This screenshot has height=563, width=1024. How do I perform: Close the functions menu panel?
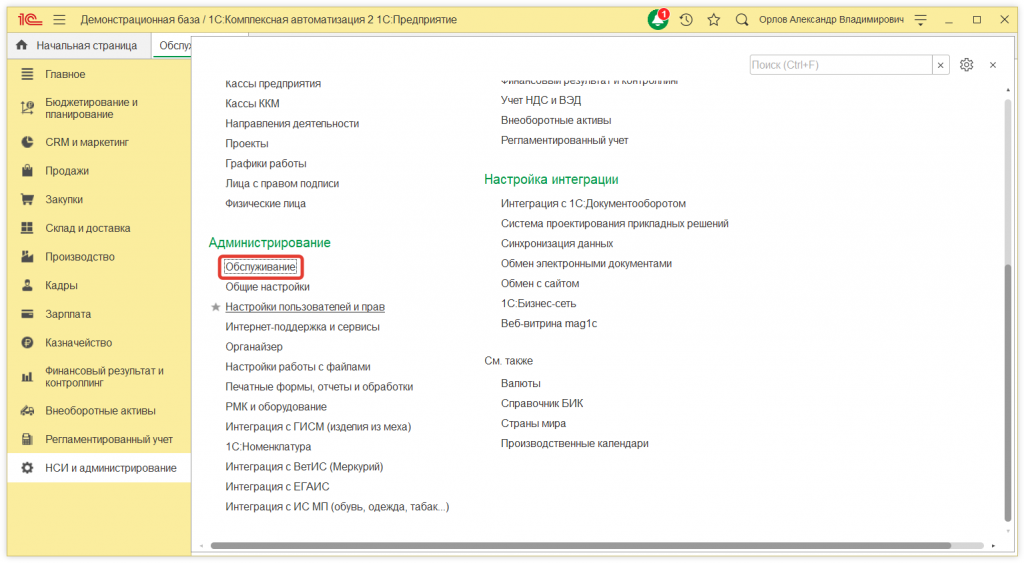tap(993, 65)
